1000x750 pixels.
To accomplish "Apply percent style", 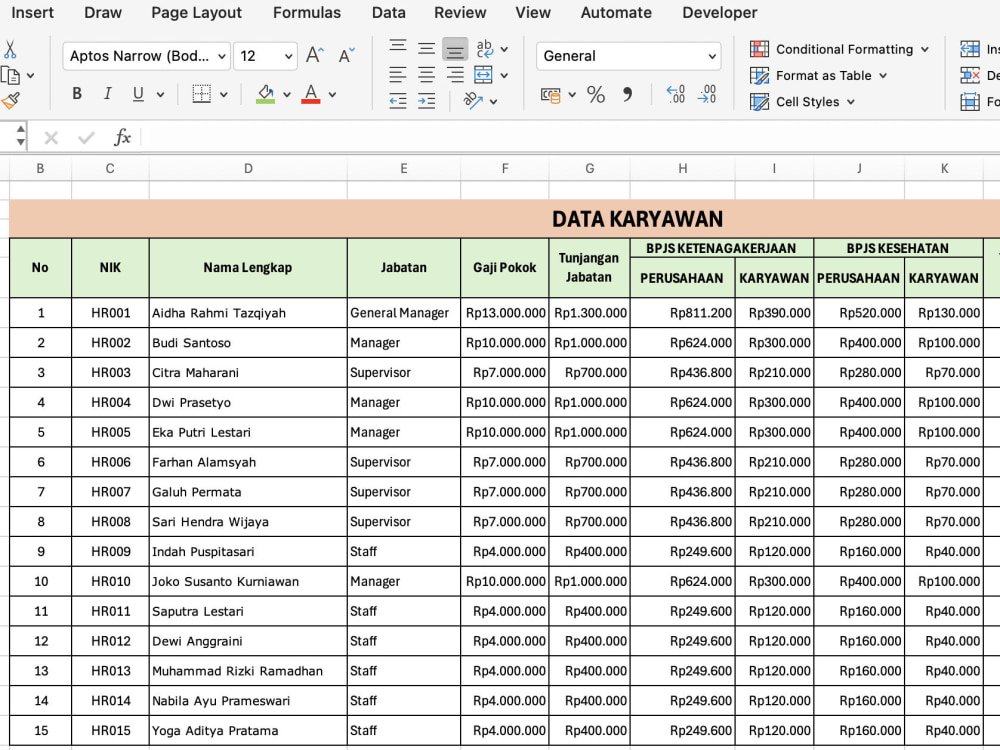I will point(596,95).
